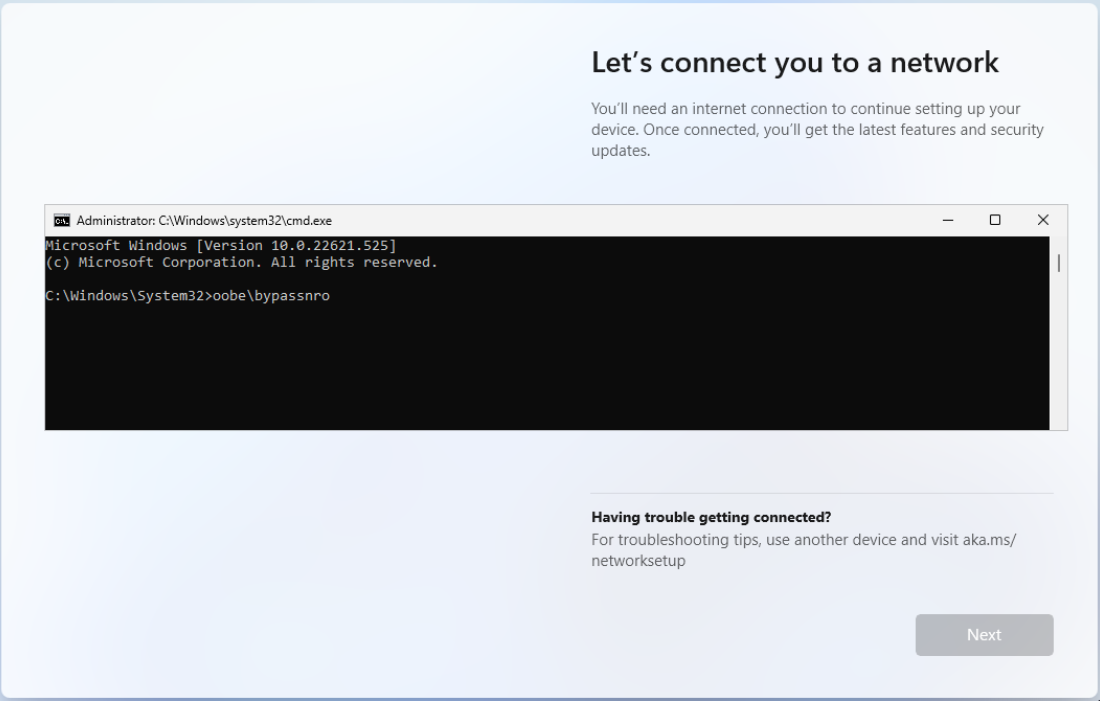Maximize the cmd.exe window
Viewport: 1100px width, 701px height.
pos(995,219)
